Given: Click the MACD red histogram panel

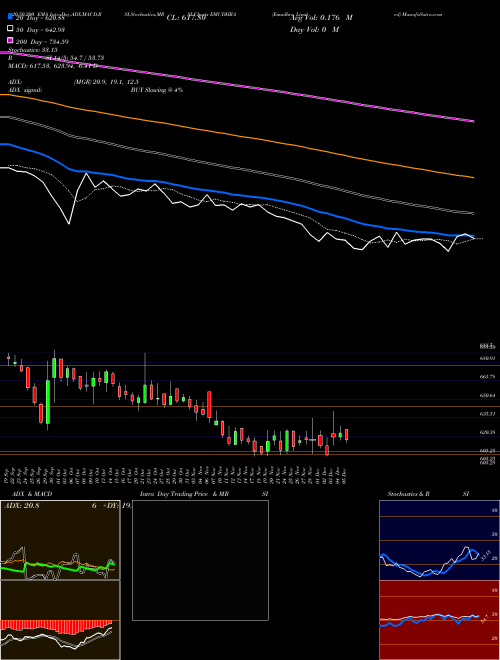Looking at the screenshot, I should (60, 620).
